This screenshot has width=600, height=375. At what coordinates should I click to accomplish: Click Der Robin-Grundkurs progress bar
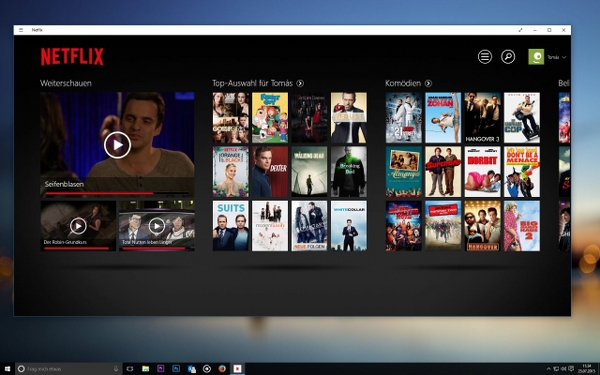78,248
